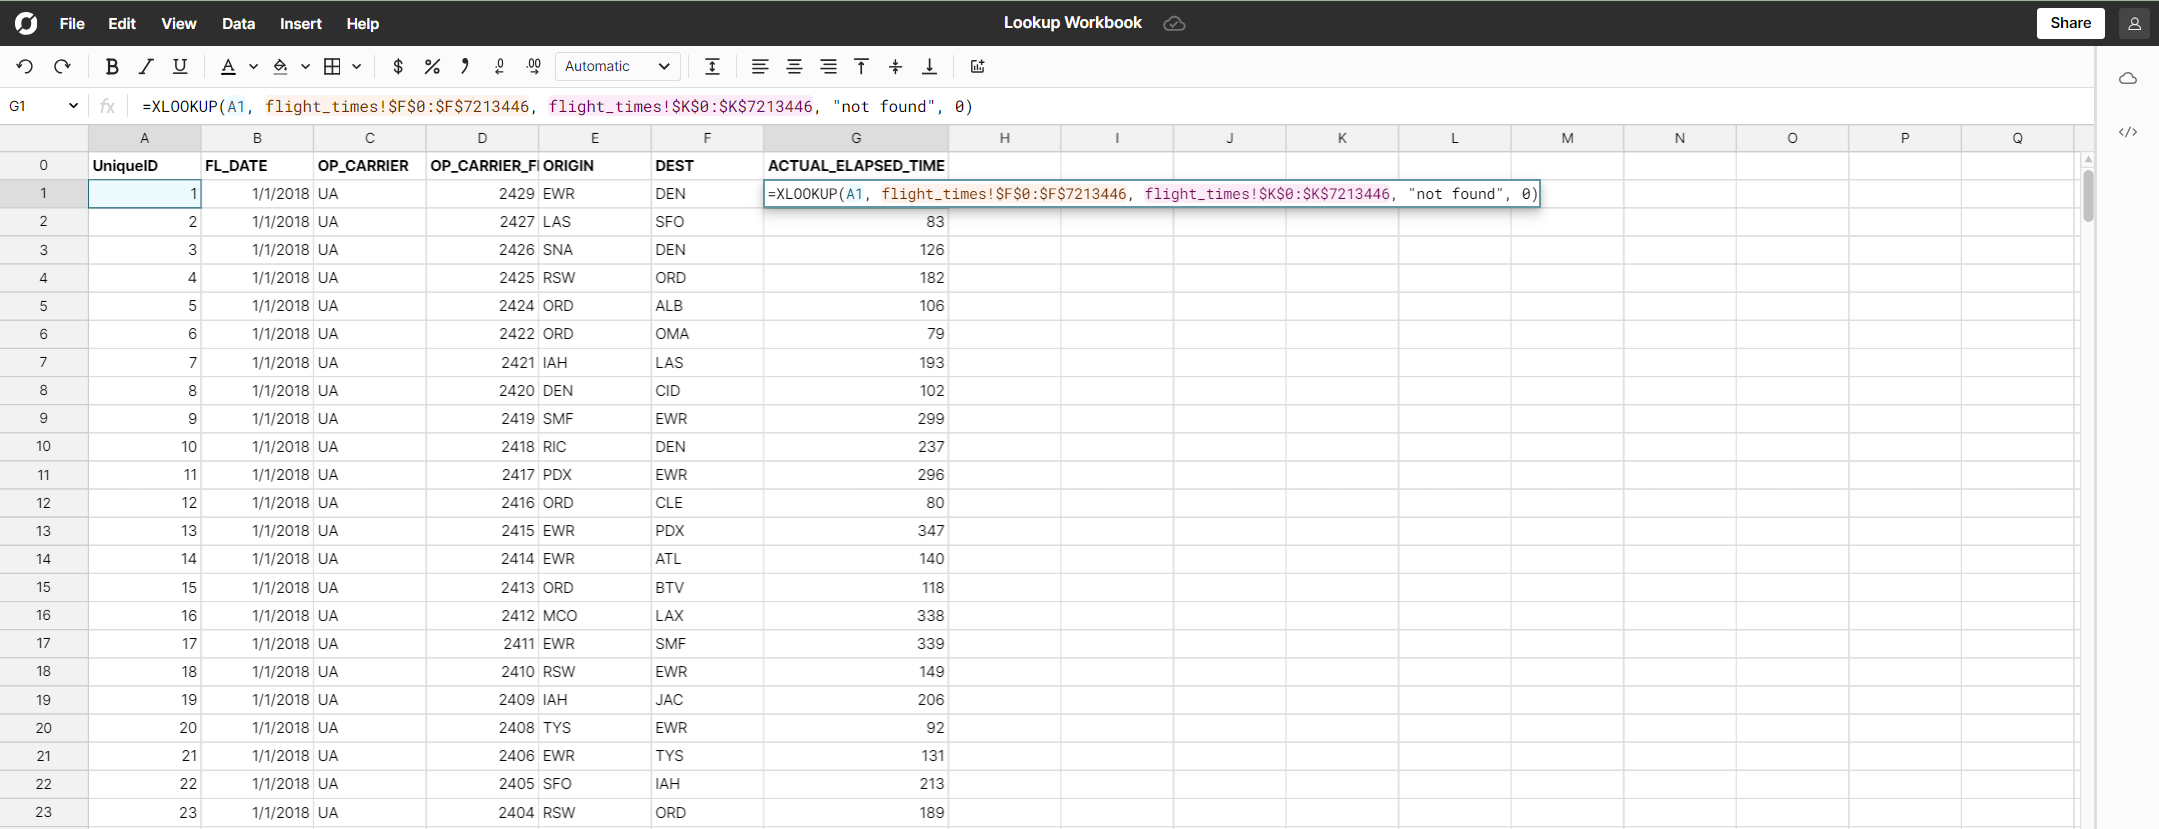2159x829 pixels.
Task: Select column H header
Action: point(1004,138)
